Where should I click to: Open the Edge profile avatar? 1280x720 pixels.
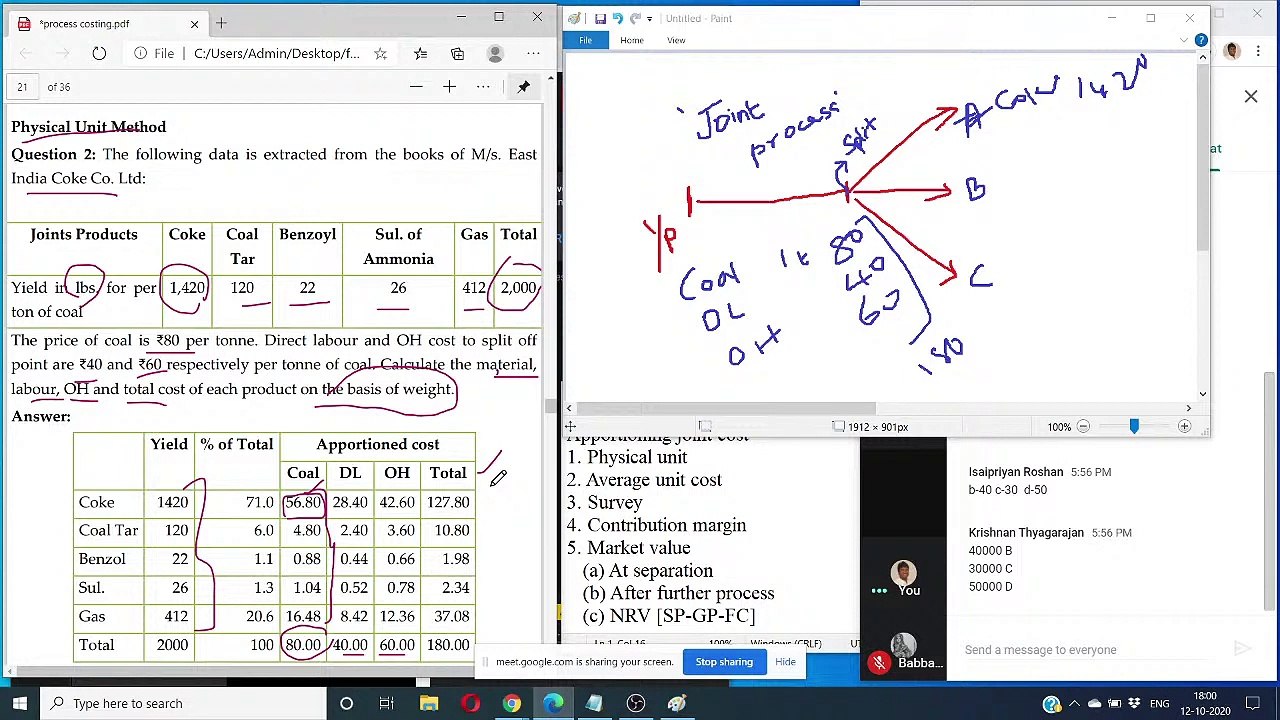click(x=495, y=53)
